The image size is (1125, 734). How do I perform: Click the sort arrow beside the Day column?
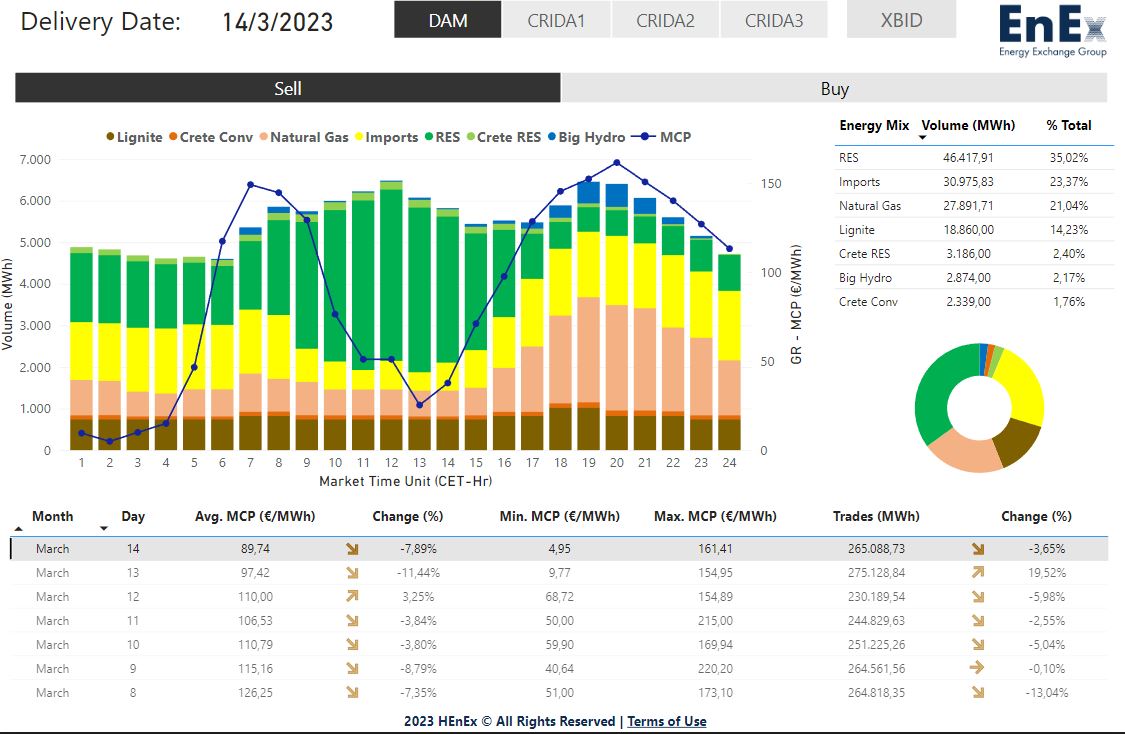104,527
